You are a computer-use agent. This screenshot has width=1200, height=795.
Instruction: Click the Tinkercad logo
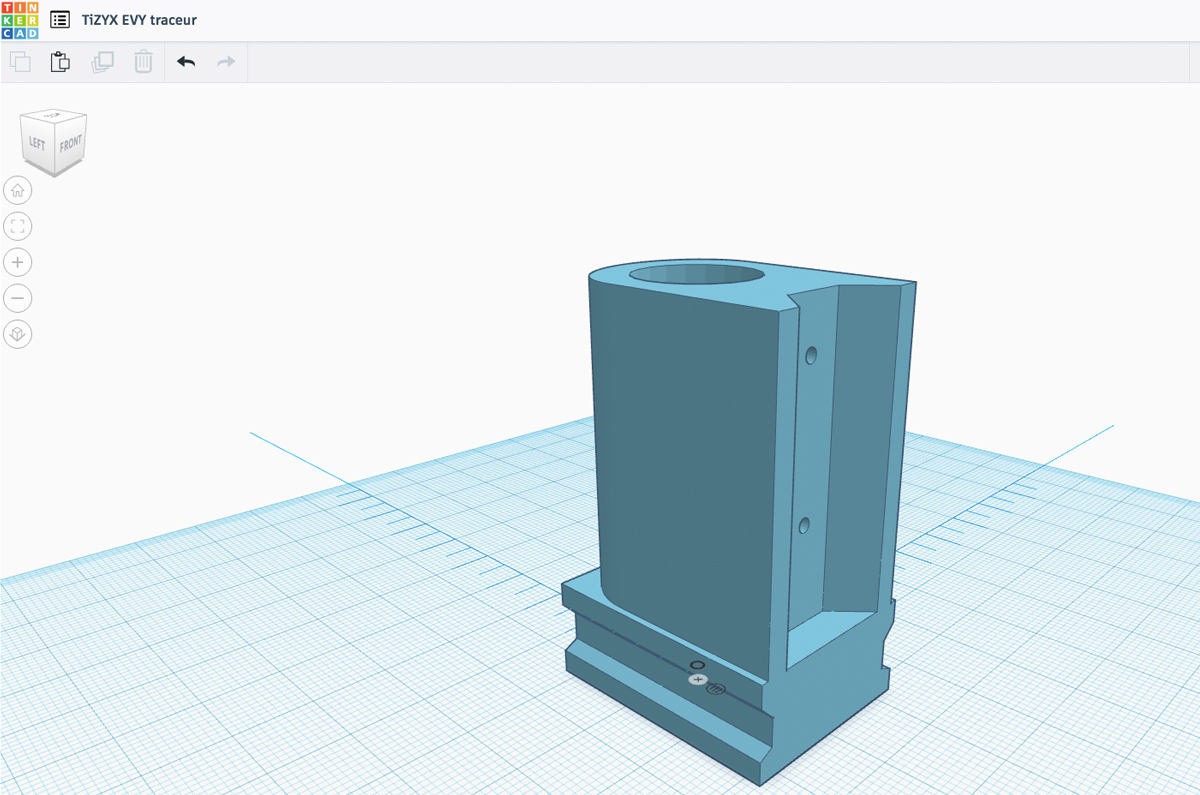click(x=20, y=20)
